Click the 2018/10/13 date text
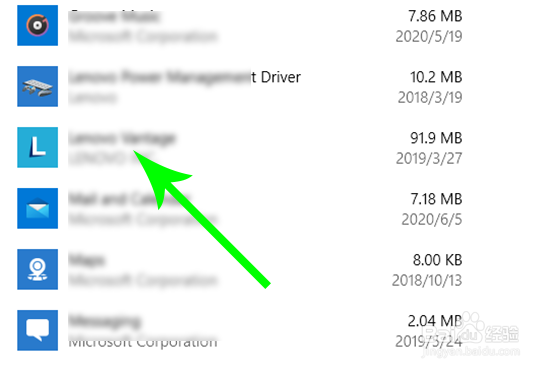550x370 pixels. (x=427, y=281)
